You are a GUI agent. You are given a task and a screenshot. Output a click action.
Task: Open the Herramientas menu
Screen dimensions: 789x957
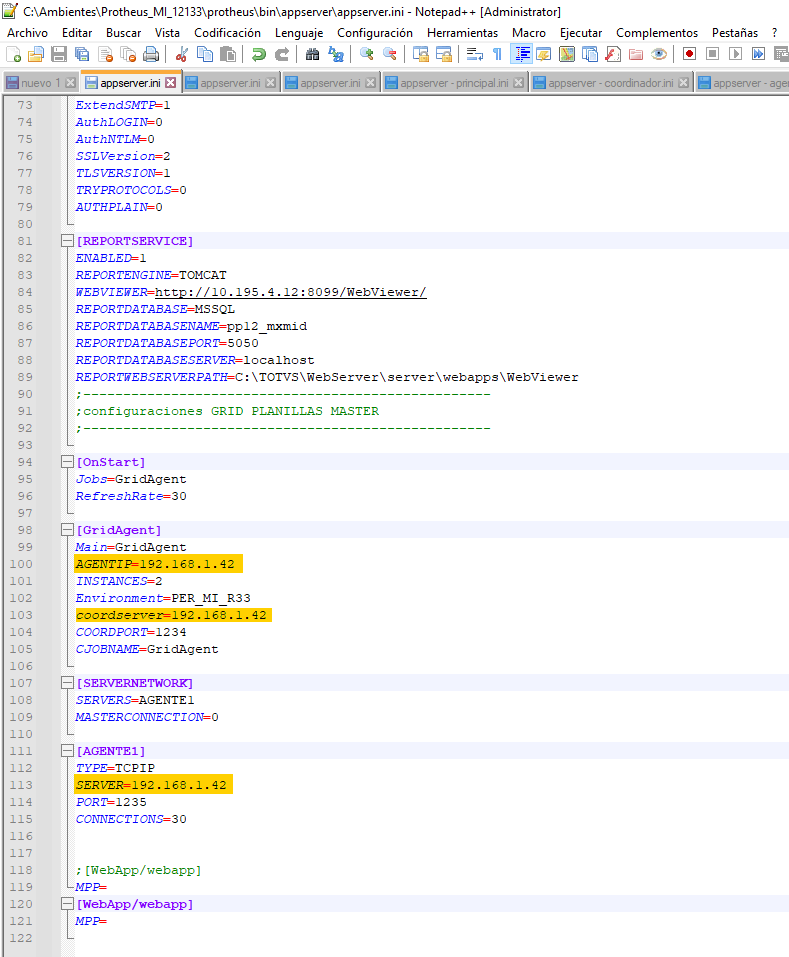(462, 33)
